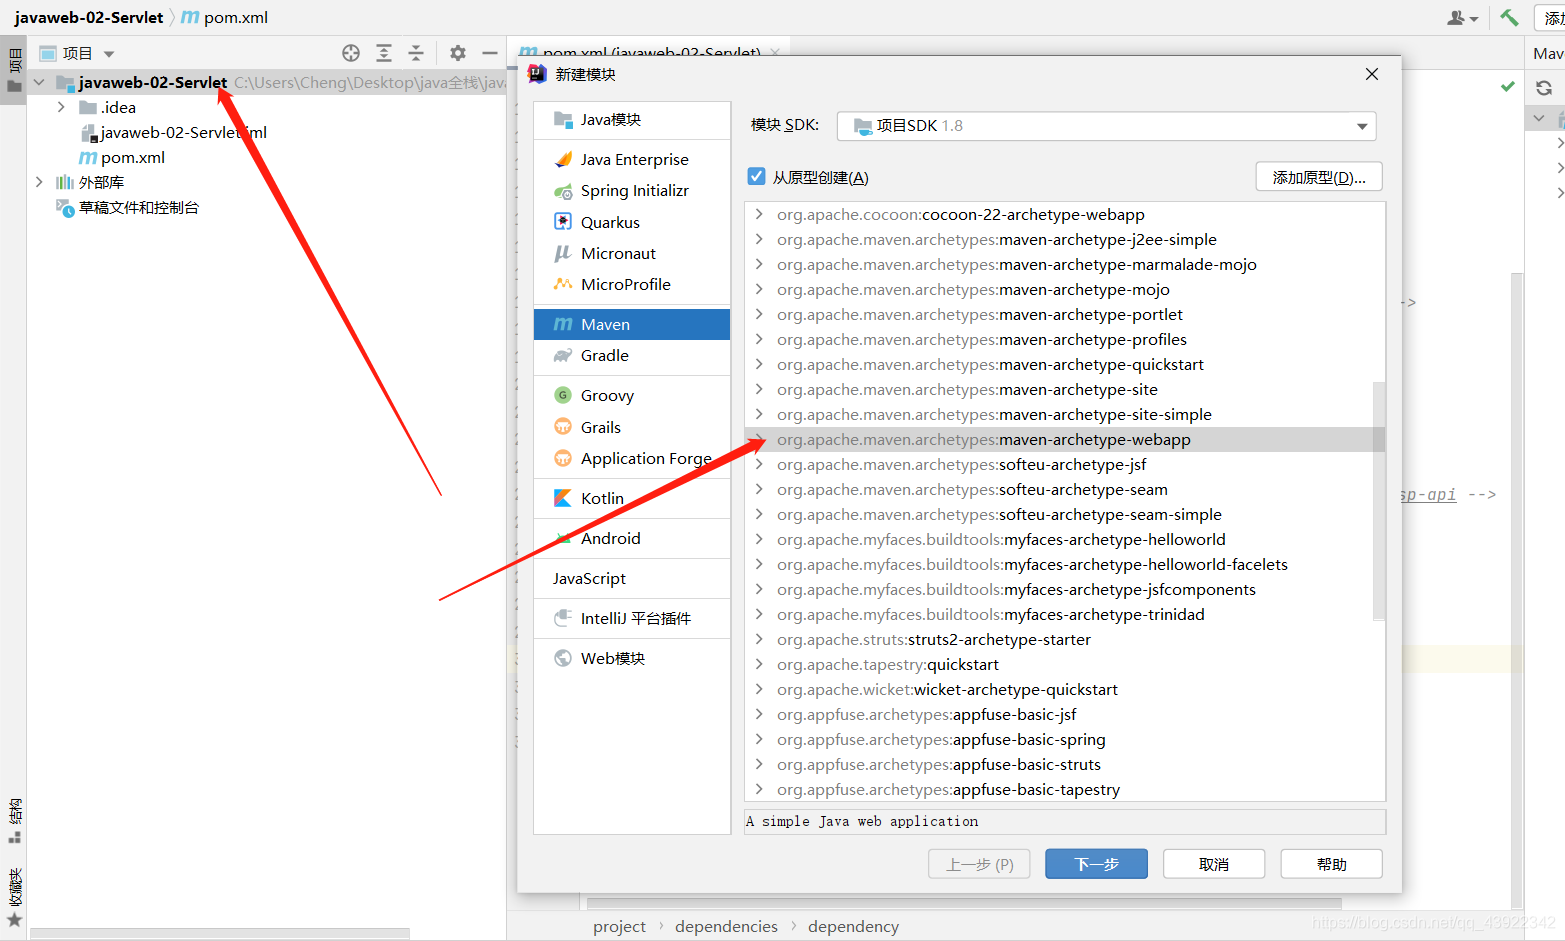Image resolution: width=1565 pixels, height=941 pixels.
Task: Click Collapse All icon in project panel
Action: click(416, 53)
